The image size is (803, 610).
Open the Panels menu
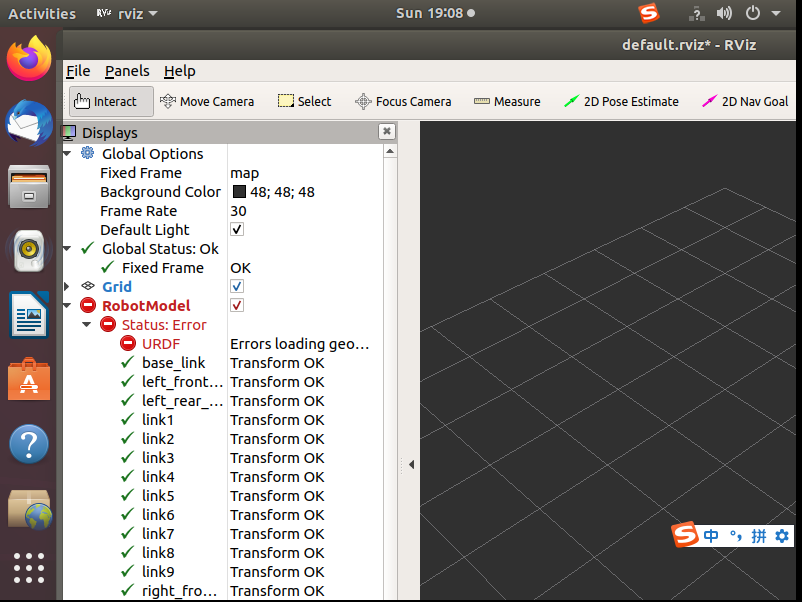(127, 71)
